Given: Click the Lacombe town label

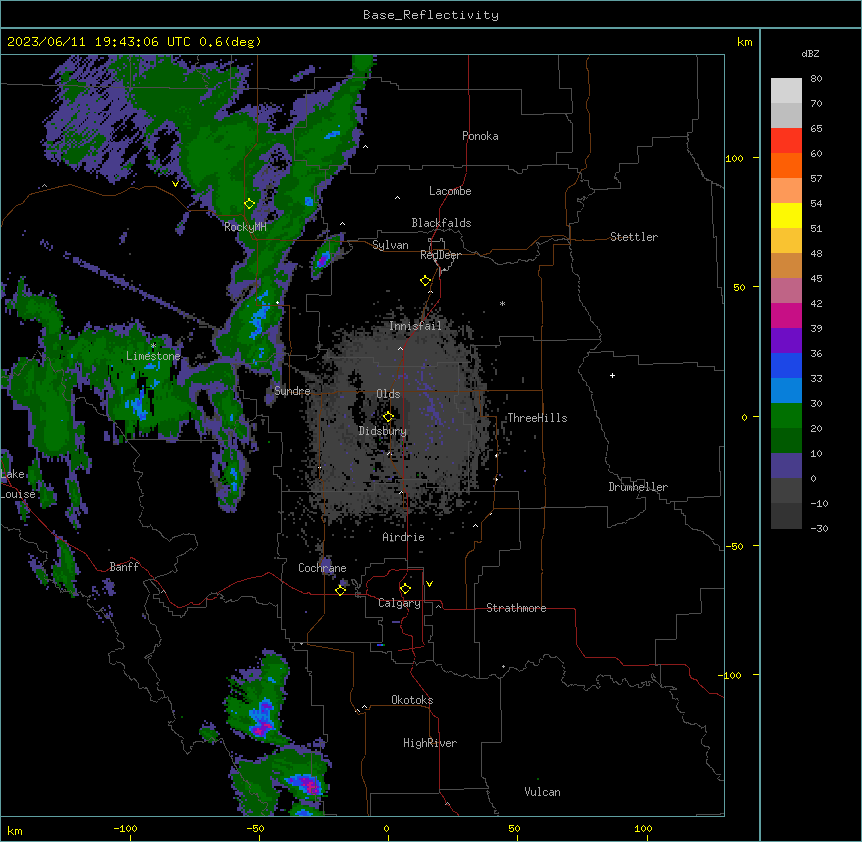Looking at the screenshot, I should click(450, 191).
